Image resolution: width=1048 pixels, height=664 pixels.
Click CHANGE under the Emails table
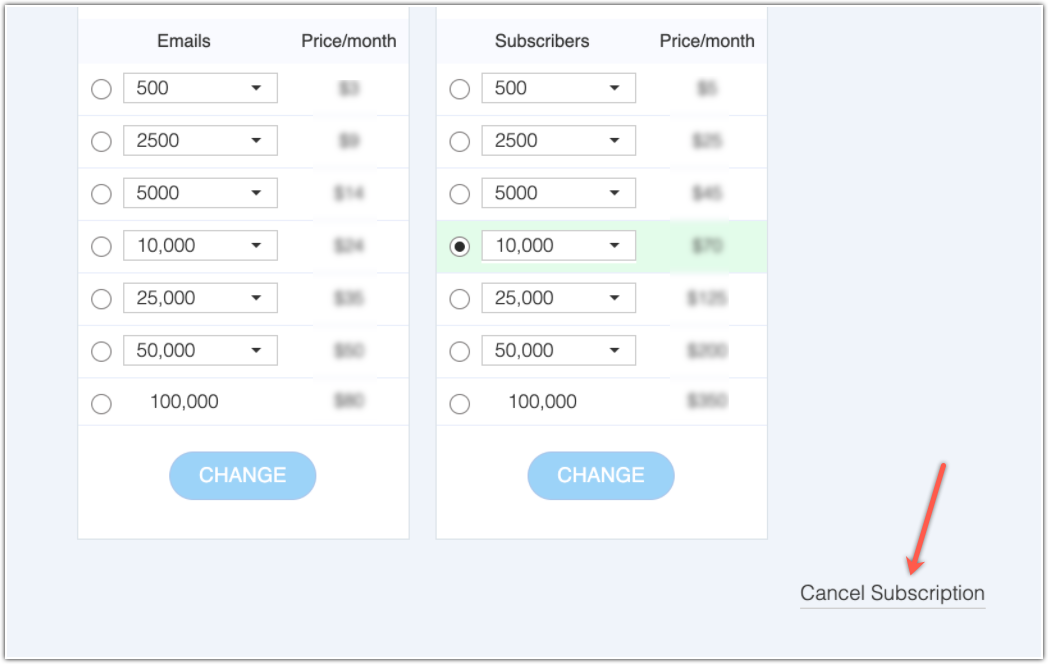click(x=242, y=475)
